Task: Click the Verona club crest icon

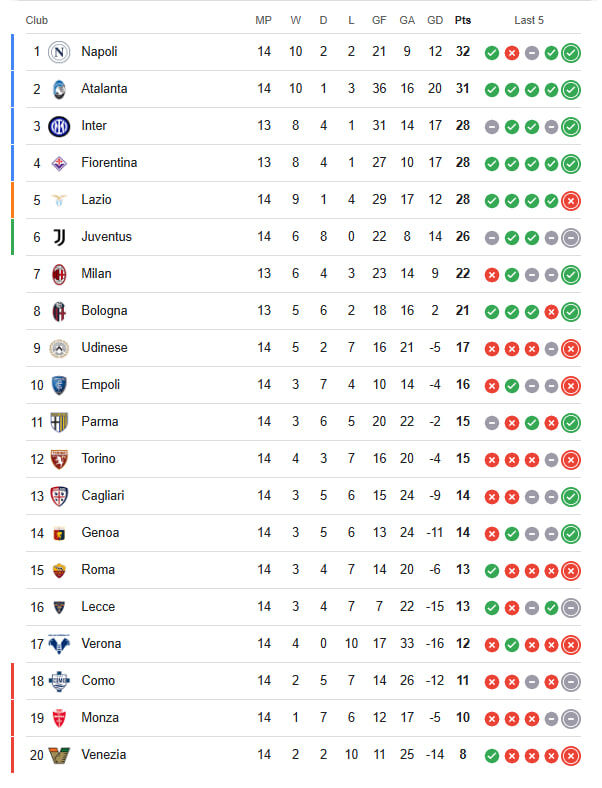Action: coord(59,644)
